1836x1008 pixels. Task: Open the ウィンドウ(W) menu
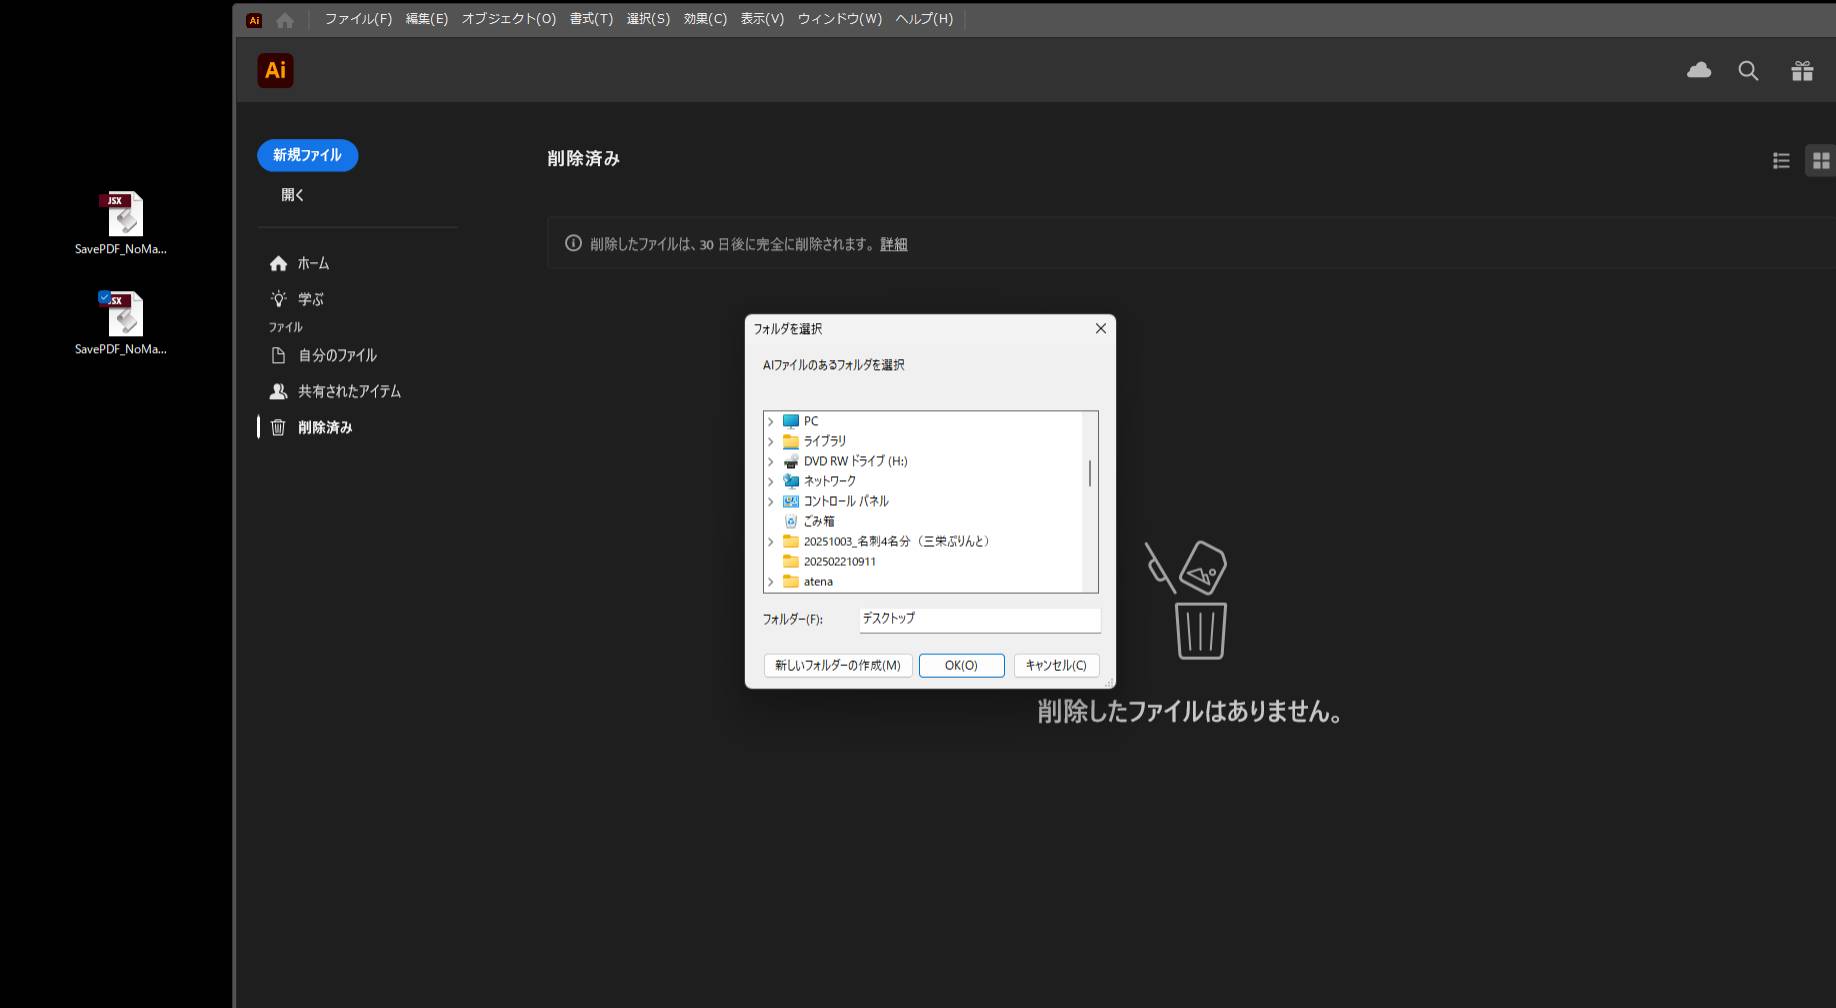click(839, 19)
